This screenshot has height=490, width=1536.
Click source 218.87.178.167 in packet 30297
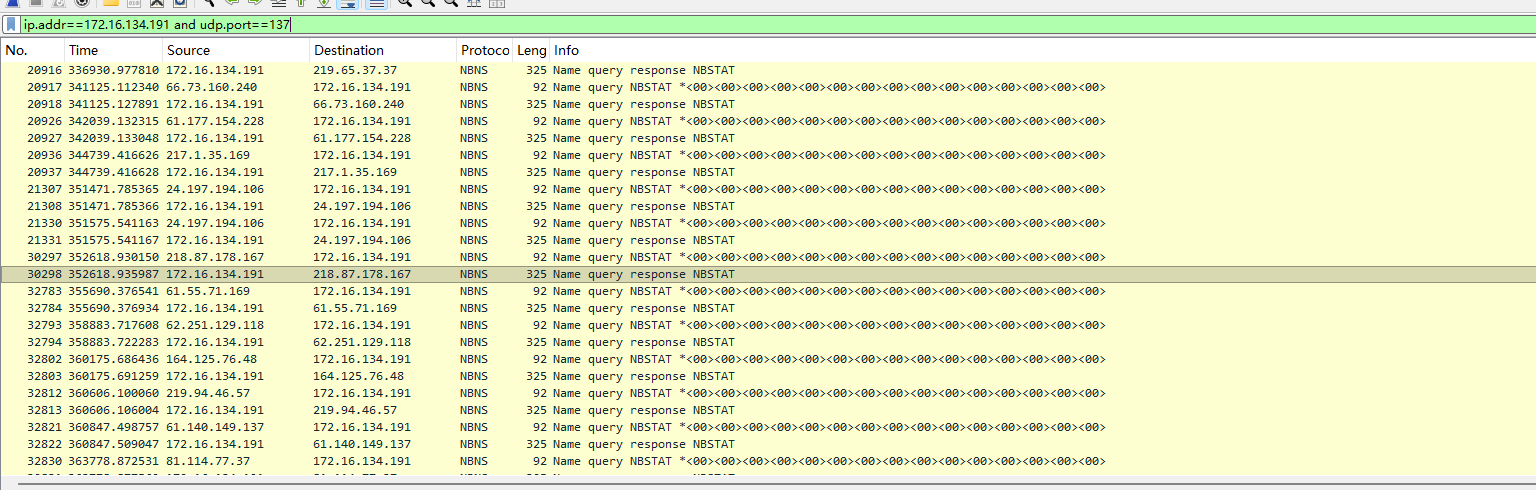215,257
